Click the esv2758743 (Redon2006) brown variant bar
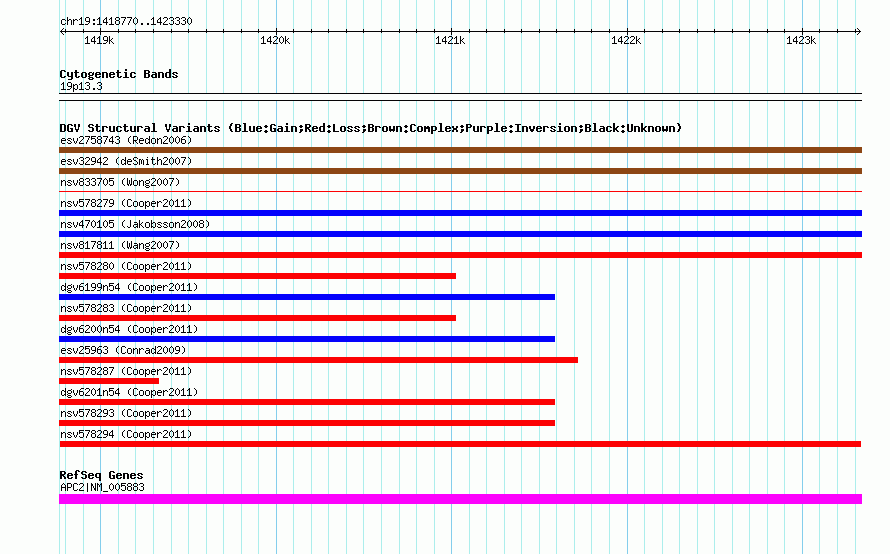The image size is (890, 554). pos(460,150)
